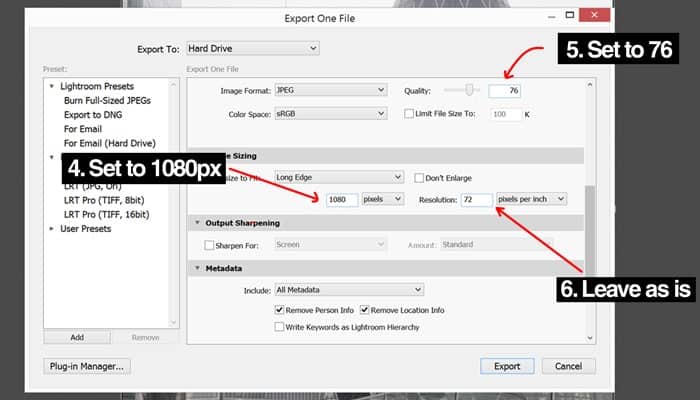Open the Long Edge resize dropdown
Screen dimensions: 700x400
point(339,177)
